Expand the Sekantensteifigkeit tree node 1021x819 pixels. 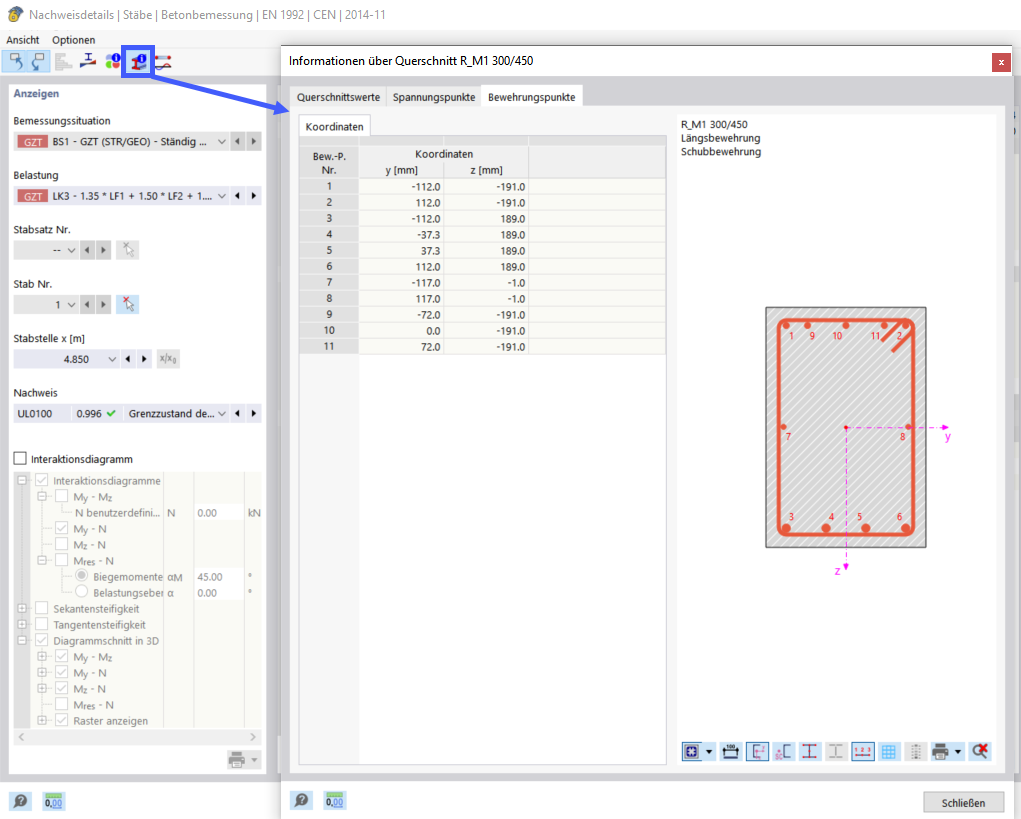point(21,608)
